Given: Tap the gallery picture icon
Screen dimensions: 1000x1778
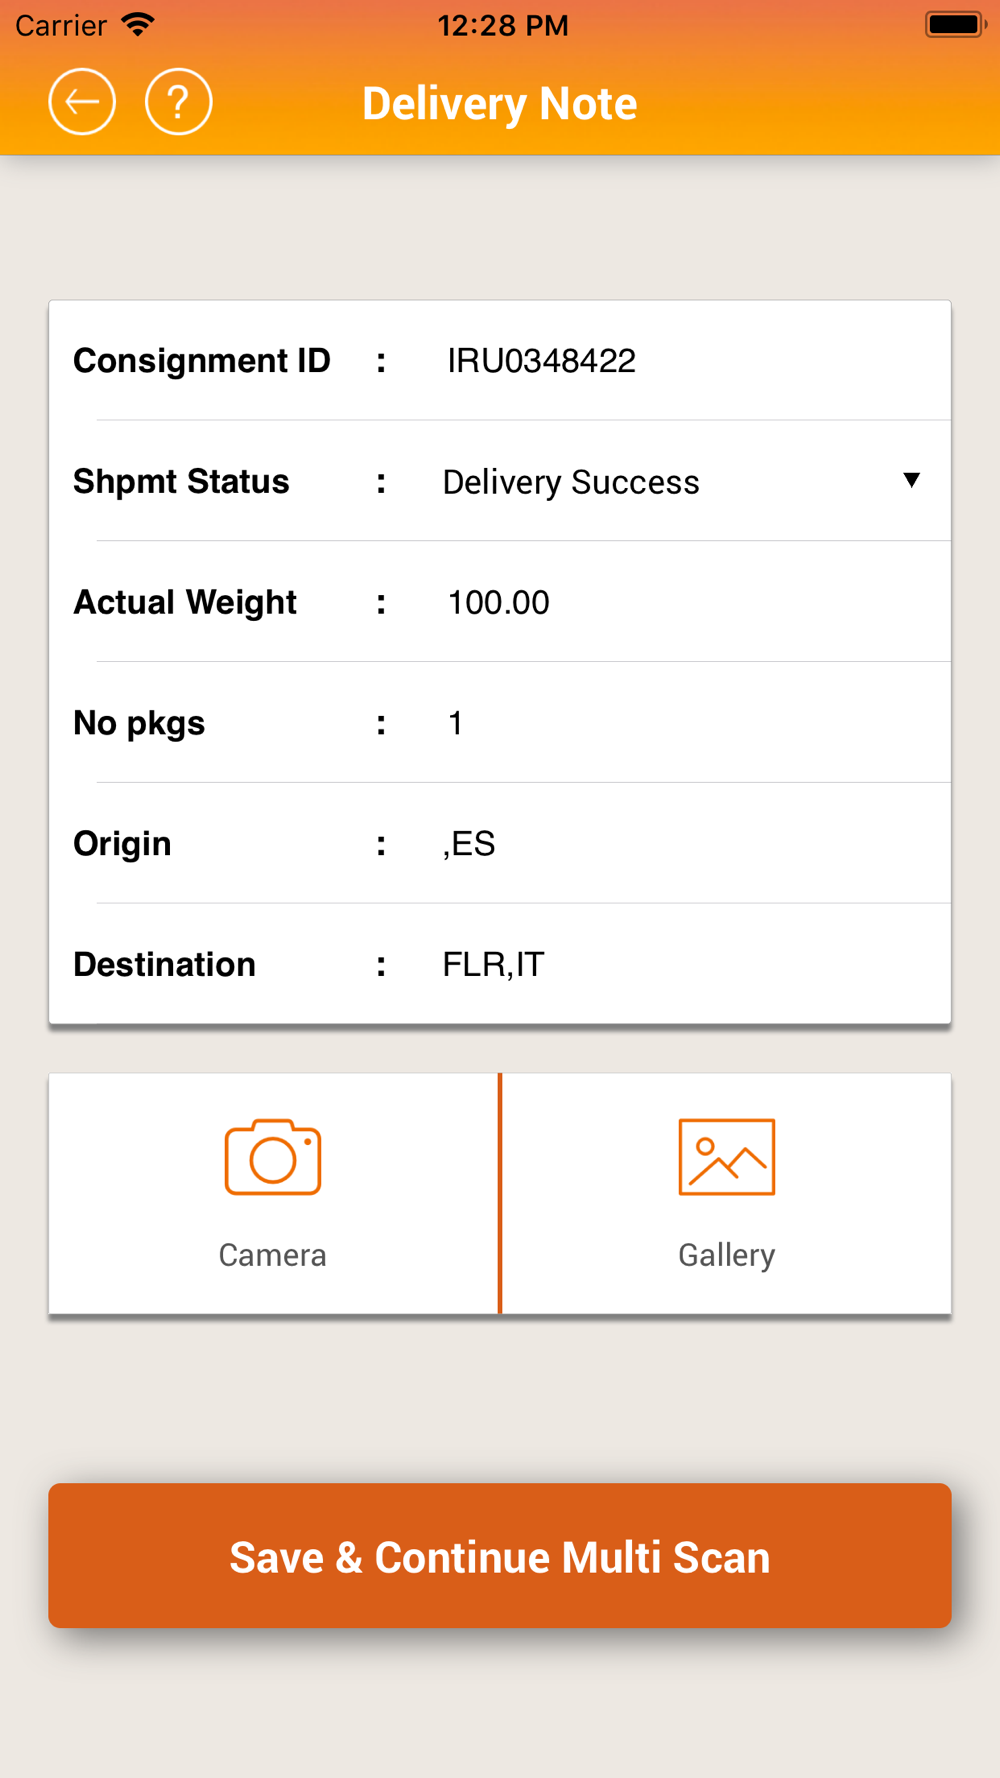Looking at the screenshot, I should coord(726,1157).
